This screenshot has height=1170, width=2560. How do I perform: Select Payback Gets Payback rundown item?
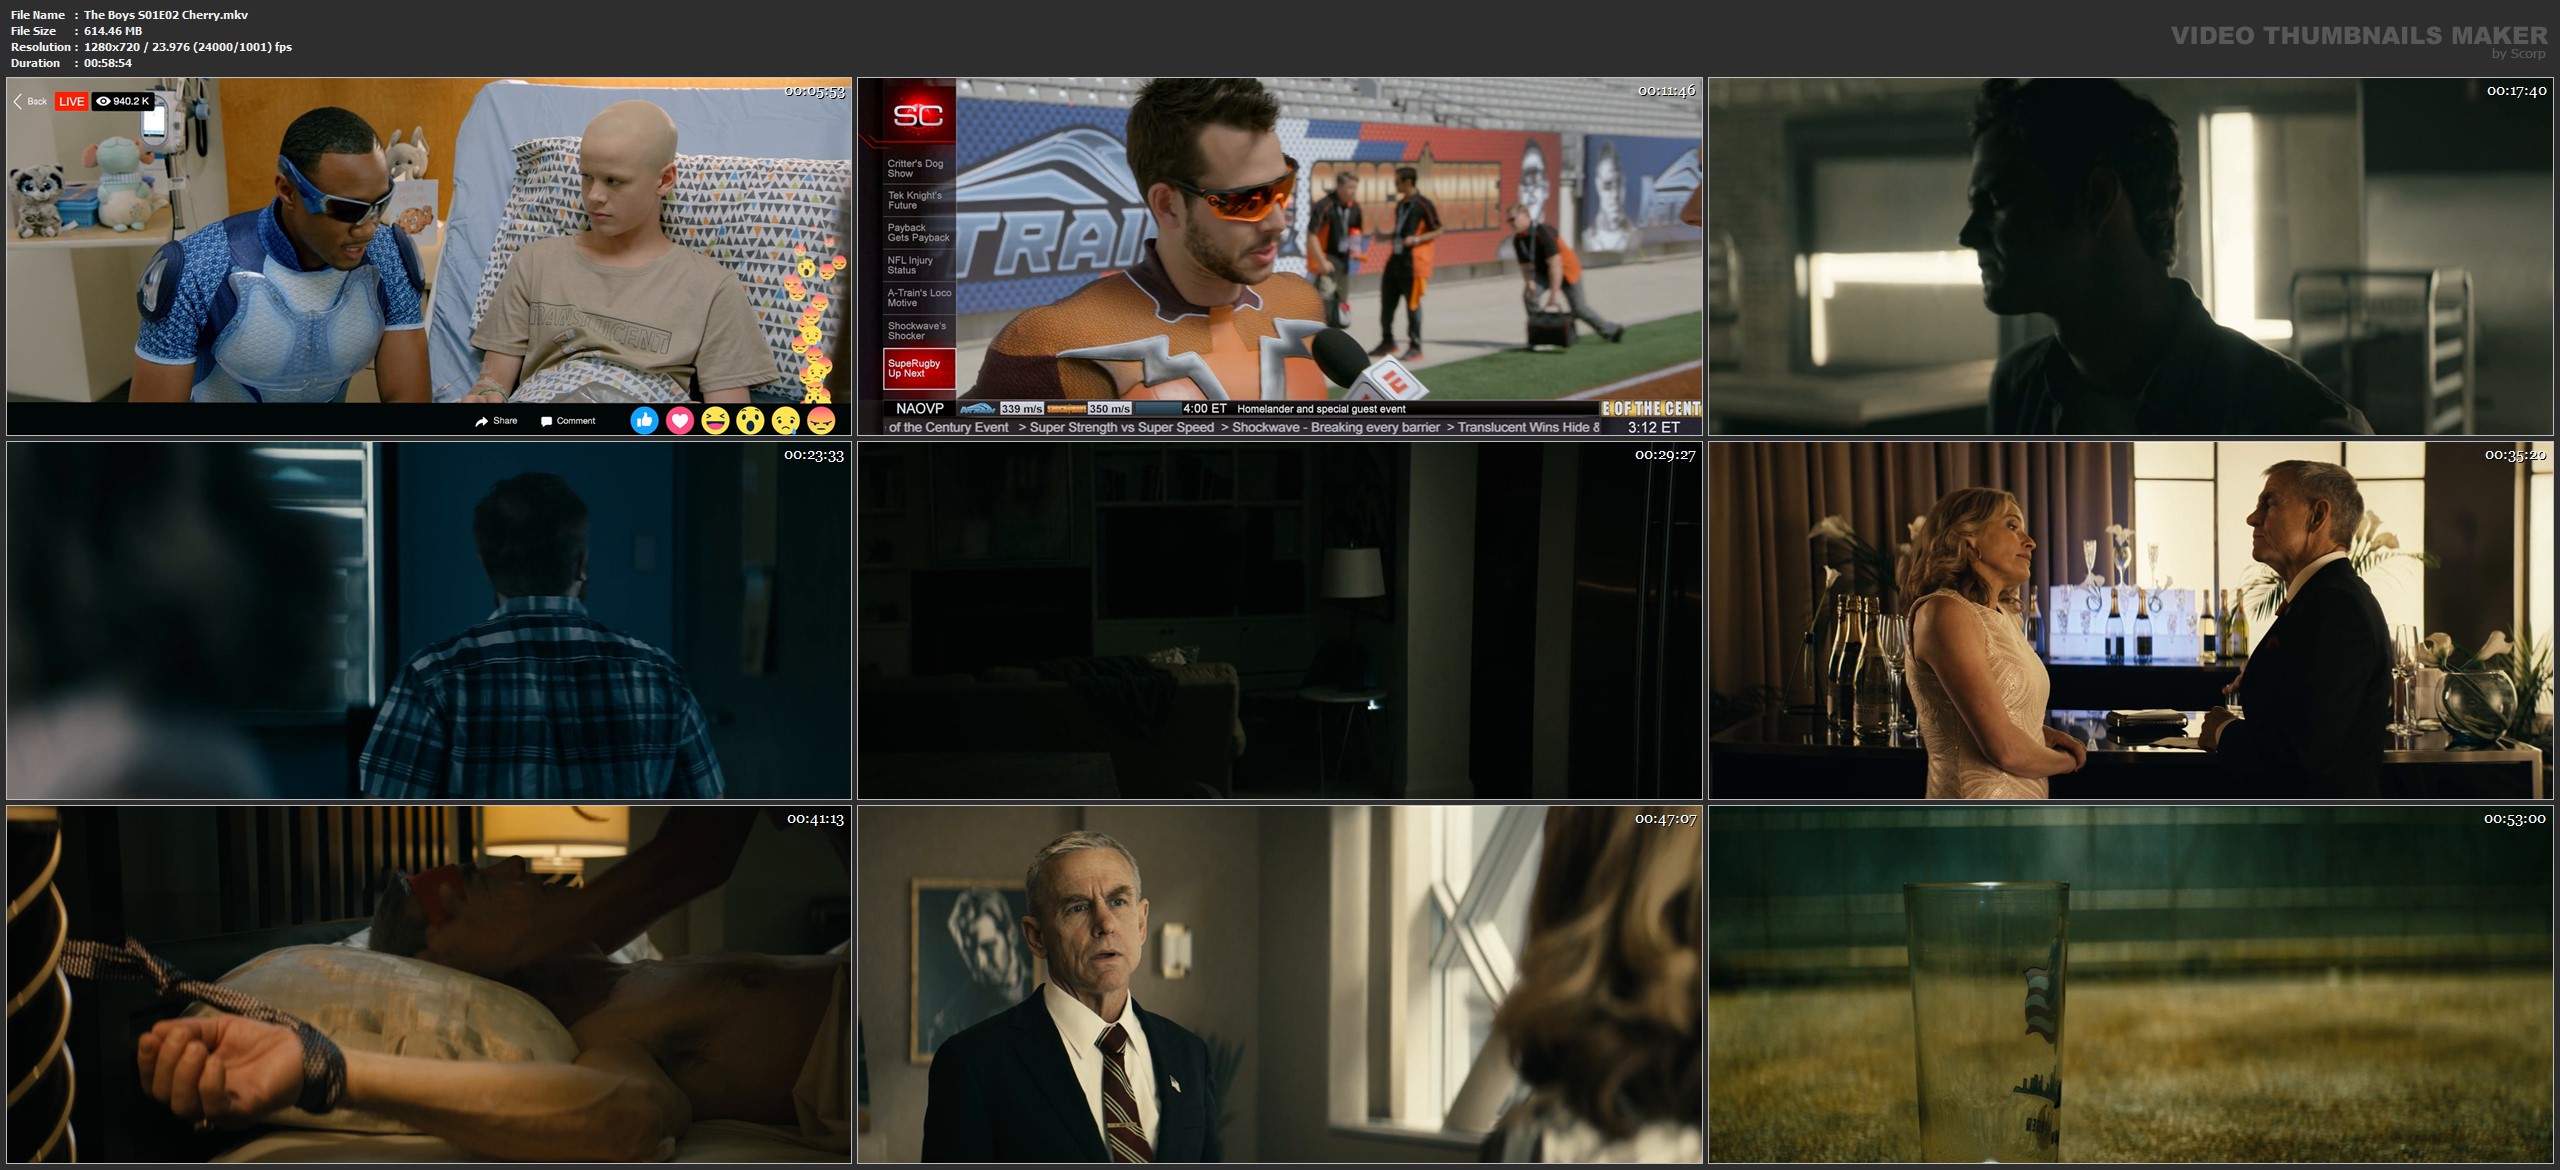919,232
